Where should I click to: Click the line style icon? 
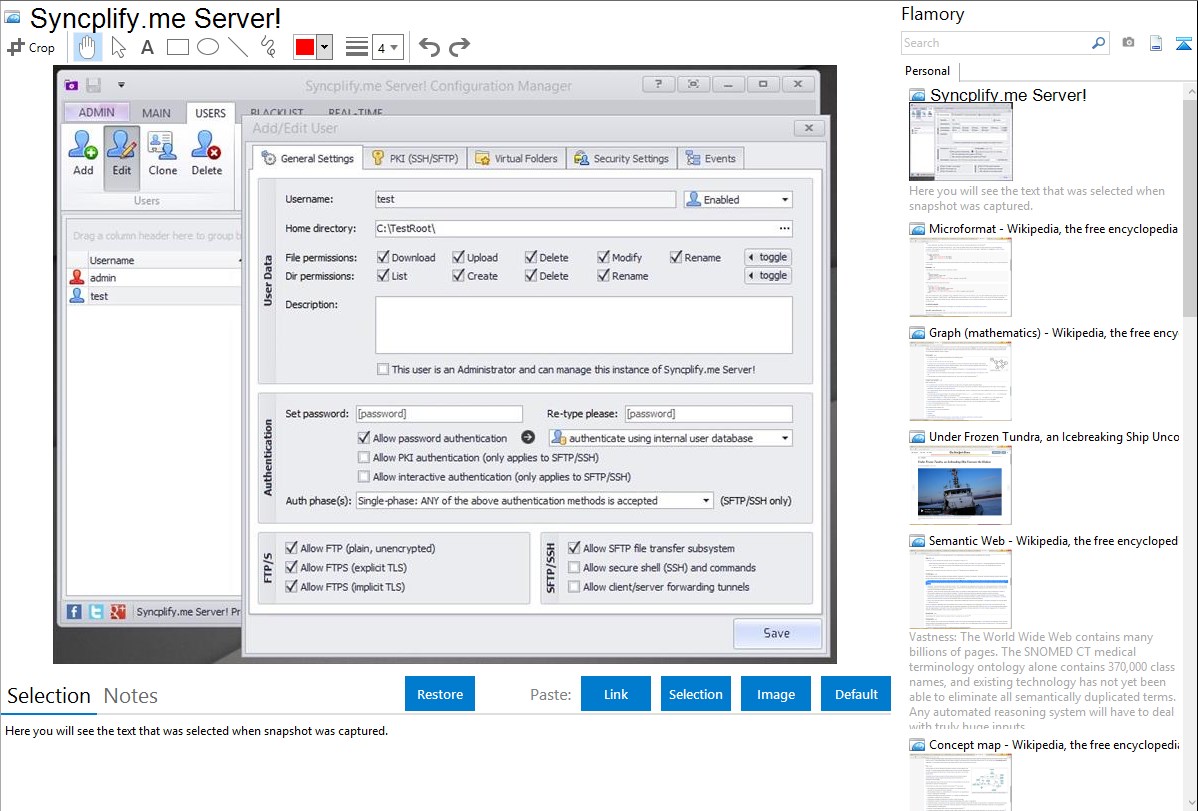tap(356, 47)
